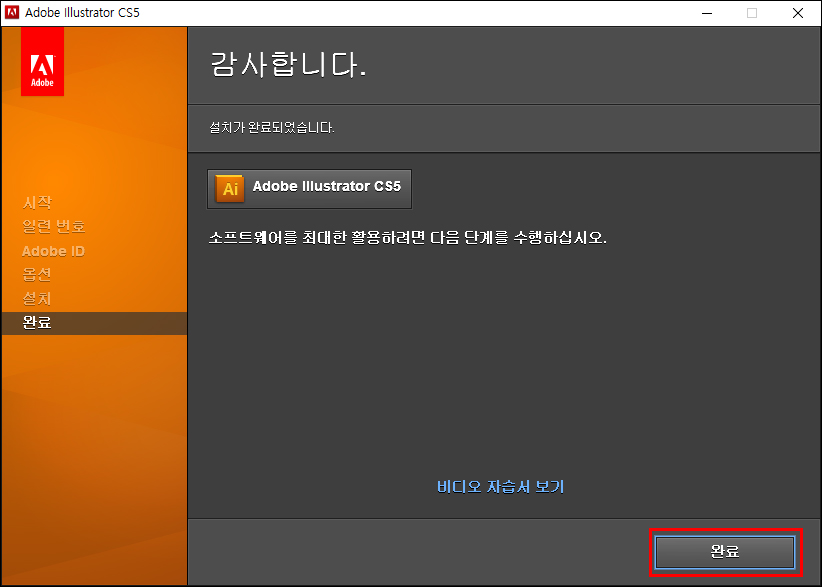Click the 감사합니다. heading text
Image resolution: width=822 pixels, height=587 pixels.
coord(287,64)
